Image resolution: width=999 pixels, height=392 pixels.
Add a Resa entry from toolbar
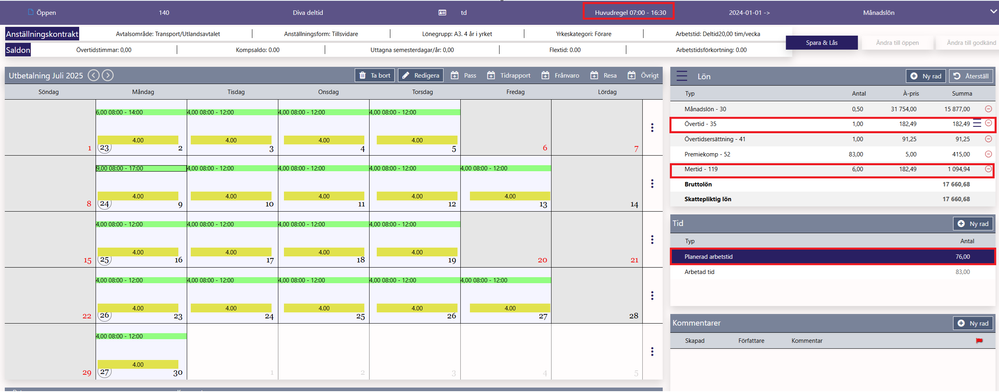coord(603,75)
